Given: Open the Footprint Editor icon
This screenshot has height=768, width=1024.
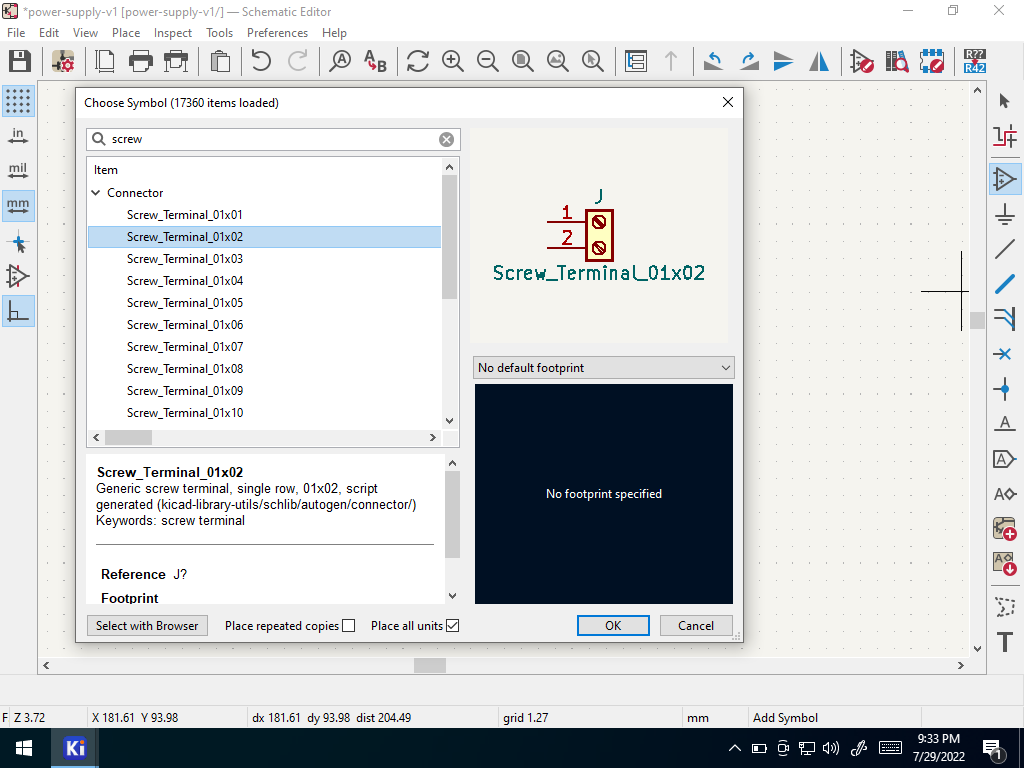Looking at the screenshot, I should [x=932, y=61].
